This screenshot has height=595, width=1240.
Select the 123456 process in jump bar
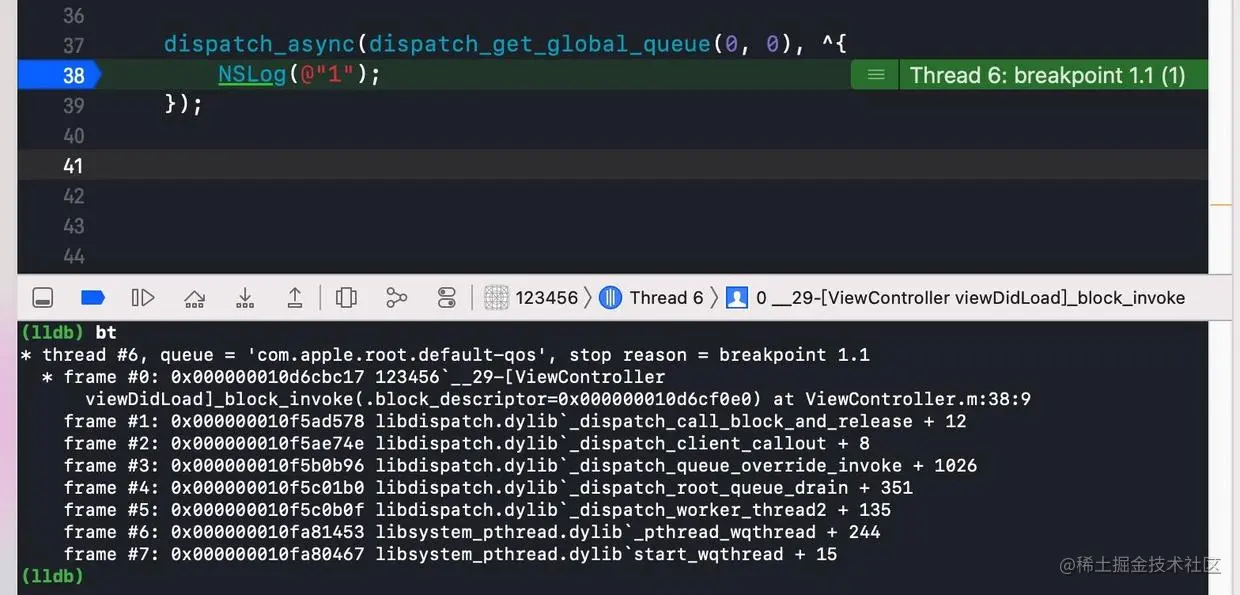click(531, 297)
